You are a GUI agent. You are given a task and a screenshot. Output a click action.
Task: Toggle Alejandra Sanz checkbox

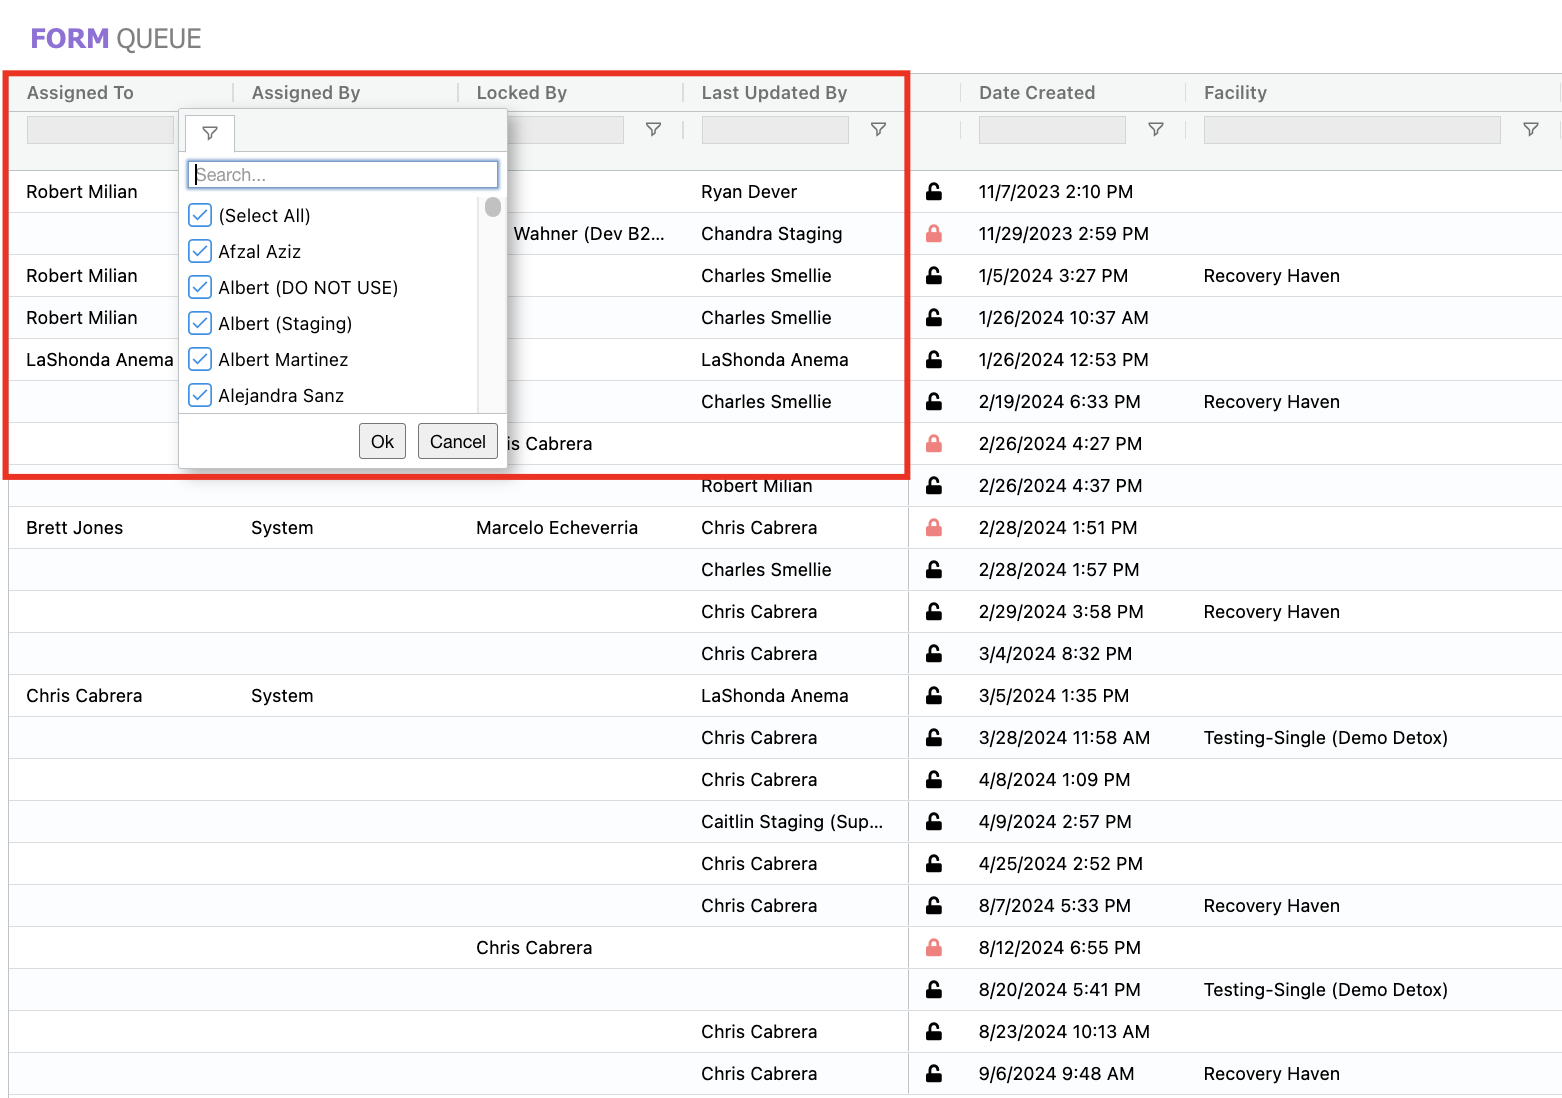coord(200,396)
